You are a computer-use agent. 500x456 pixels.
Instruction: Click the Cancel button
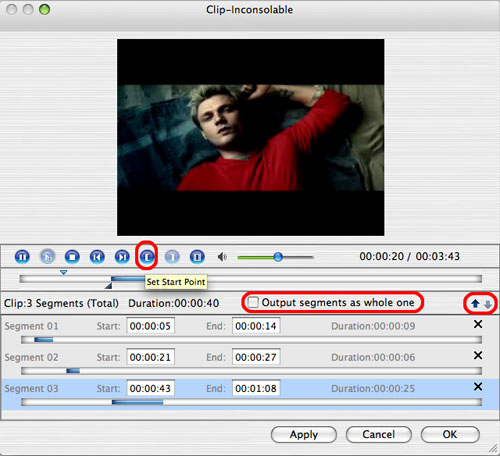(x=379, y=434)
